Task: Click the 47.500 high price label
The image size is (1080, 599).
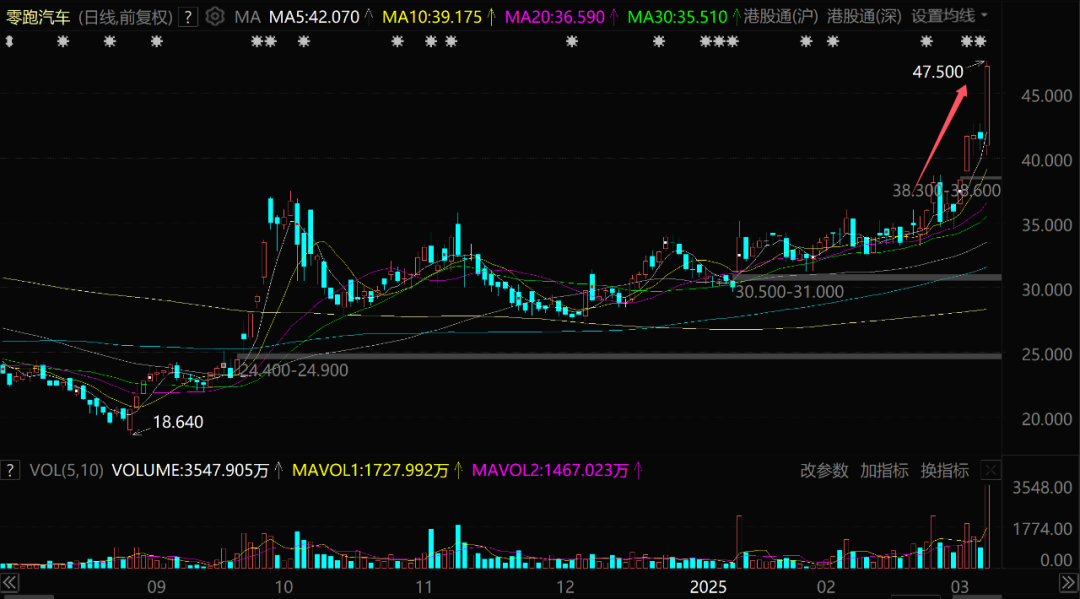Action: coord(937,72)
